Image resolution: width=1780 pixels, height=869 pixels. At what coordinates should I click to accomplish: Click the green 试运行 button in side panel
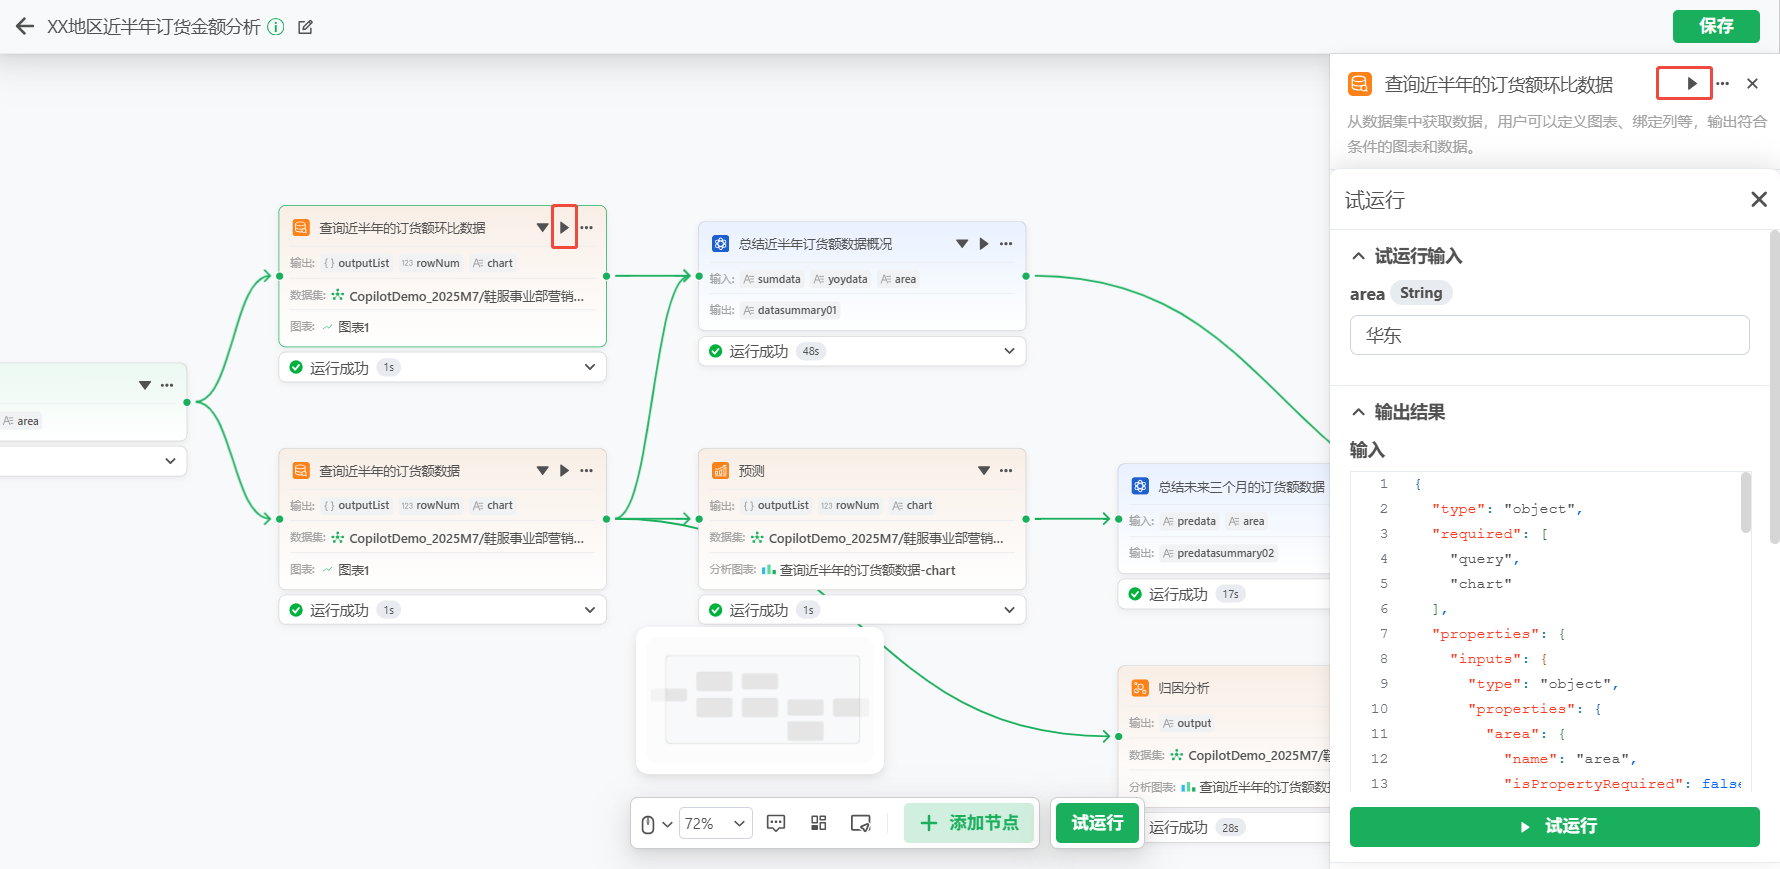pos(1554,827)
